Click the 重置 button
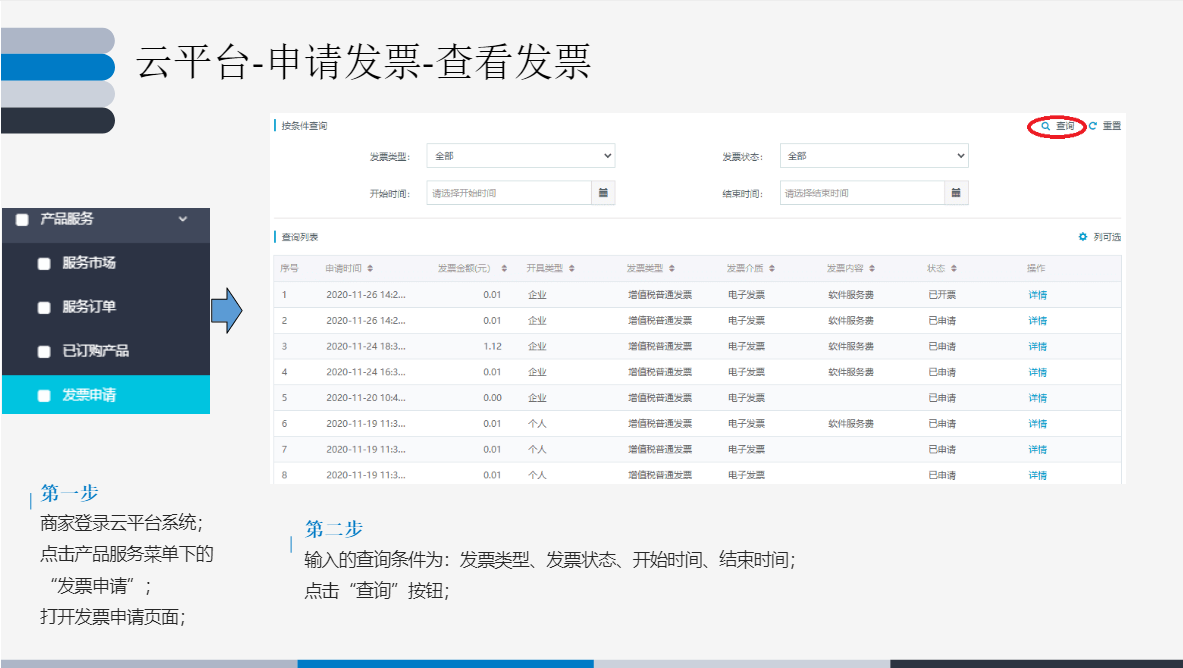Screen dimensions: 1183x668 1105,126
